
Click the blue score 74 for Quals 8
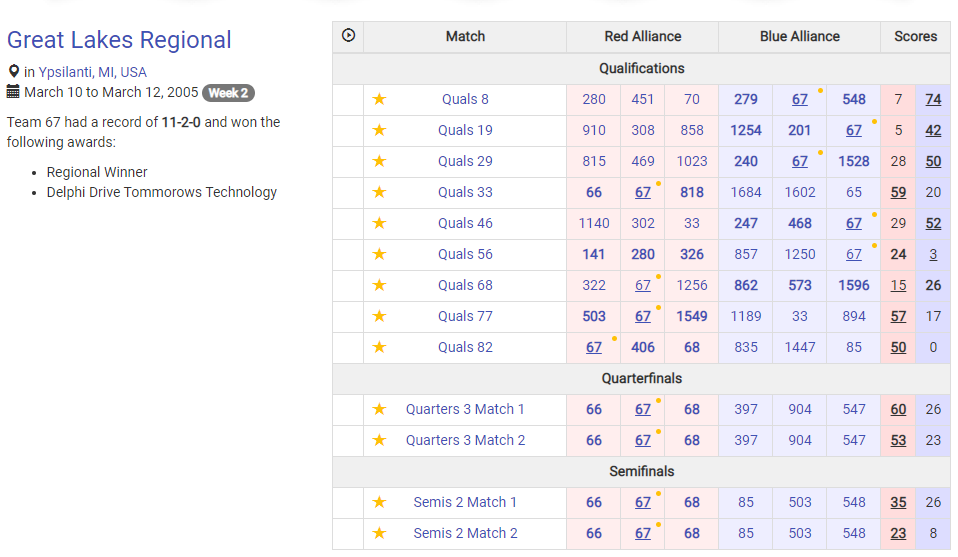[x=933, y=100]
